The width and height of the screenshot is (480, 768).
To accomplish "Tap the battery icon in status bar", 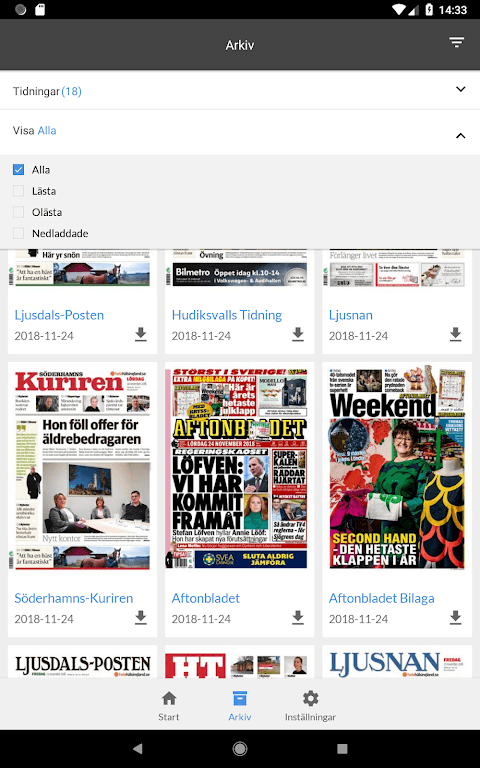I will point(429,9).
